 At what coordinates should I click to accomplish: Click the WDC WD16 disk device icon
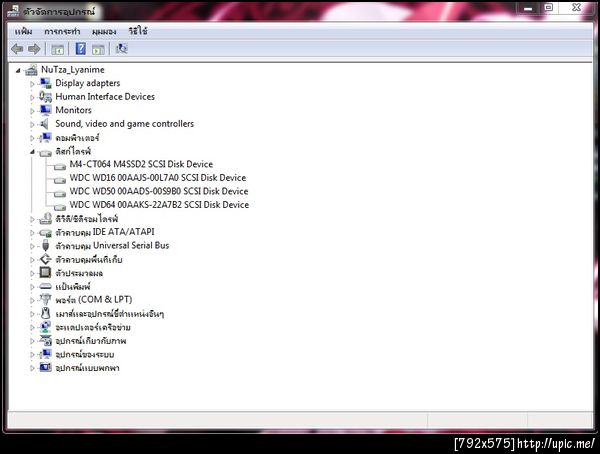click(60, 180)
